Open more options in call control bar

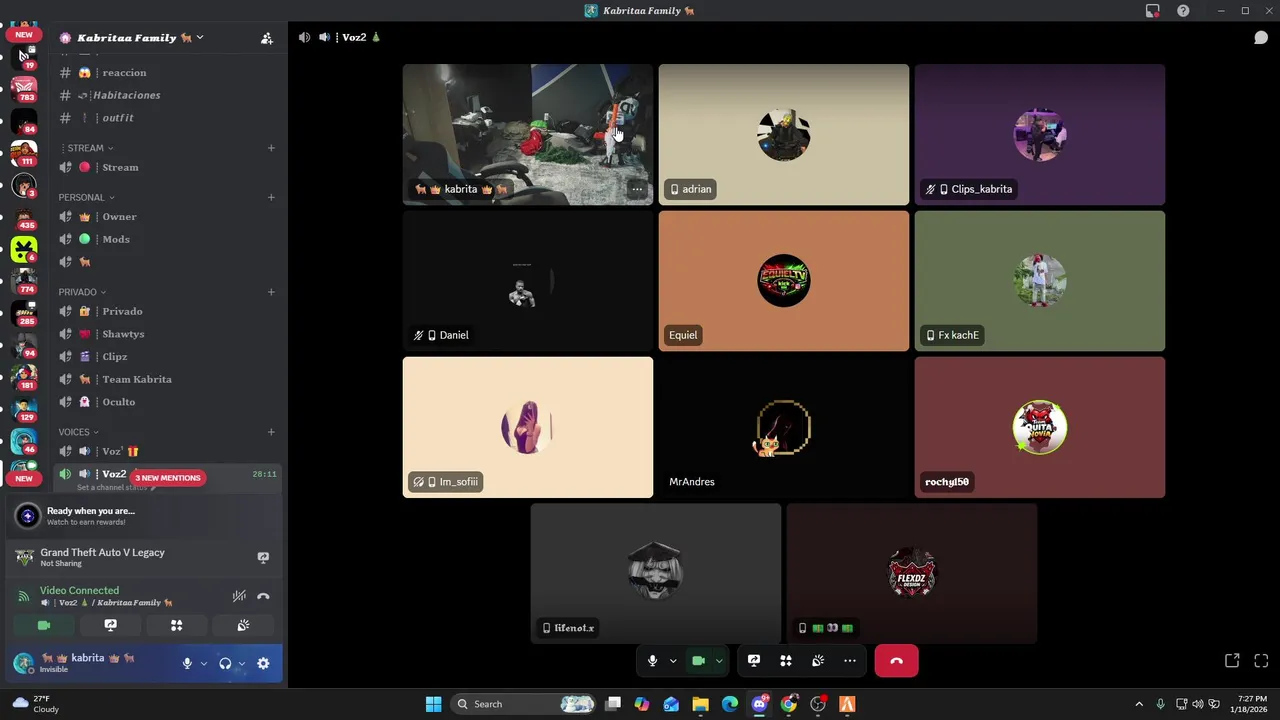(850, 661)
